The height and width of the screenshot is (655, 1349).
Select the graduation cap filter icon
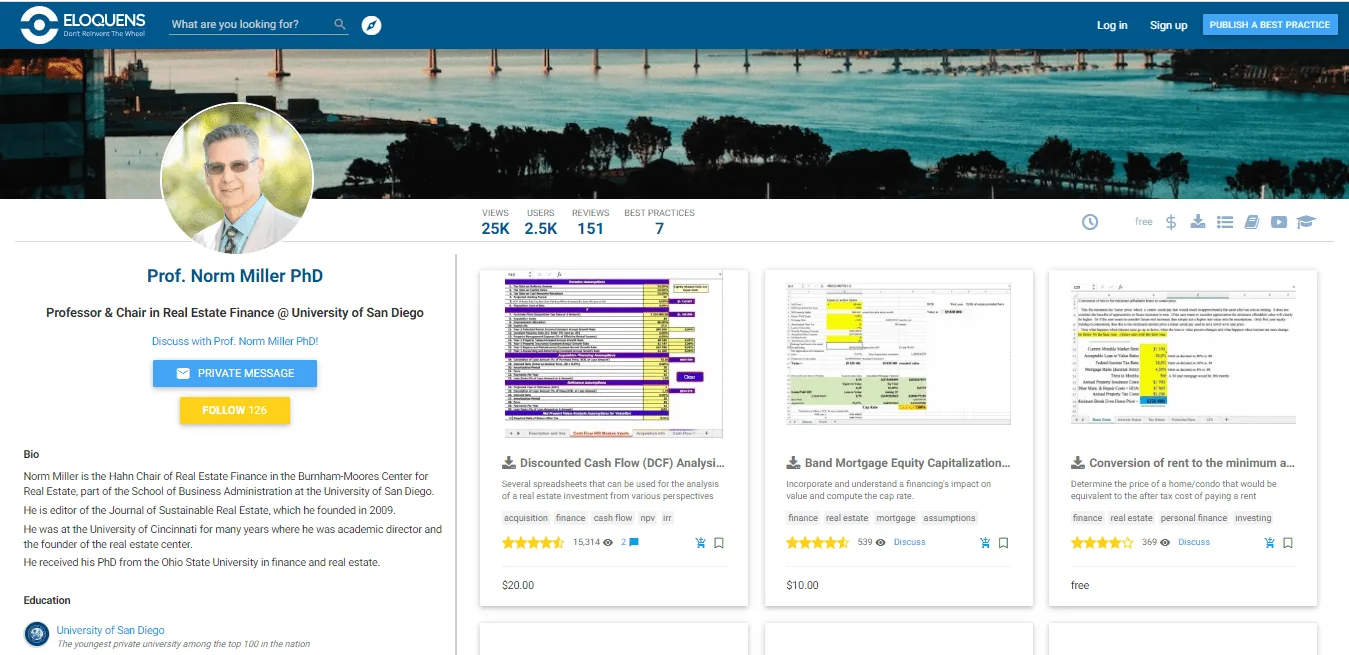(1305, 222)
